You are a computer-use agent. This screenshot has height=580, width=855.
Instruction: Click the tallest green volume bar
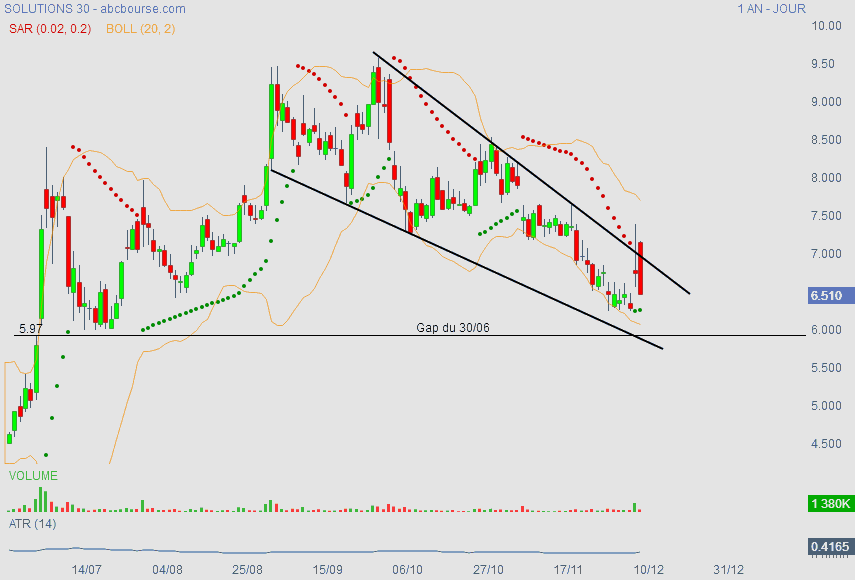[x=40, y=499]
